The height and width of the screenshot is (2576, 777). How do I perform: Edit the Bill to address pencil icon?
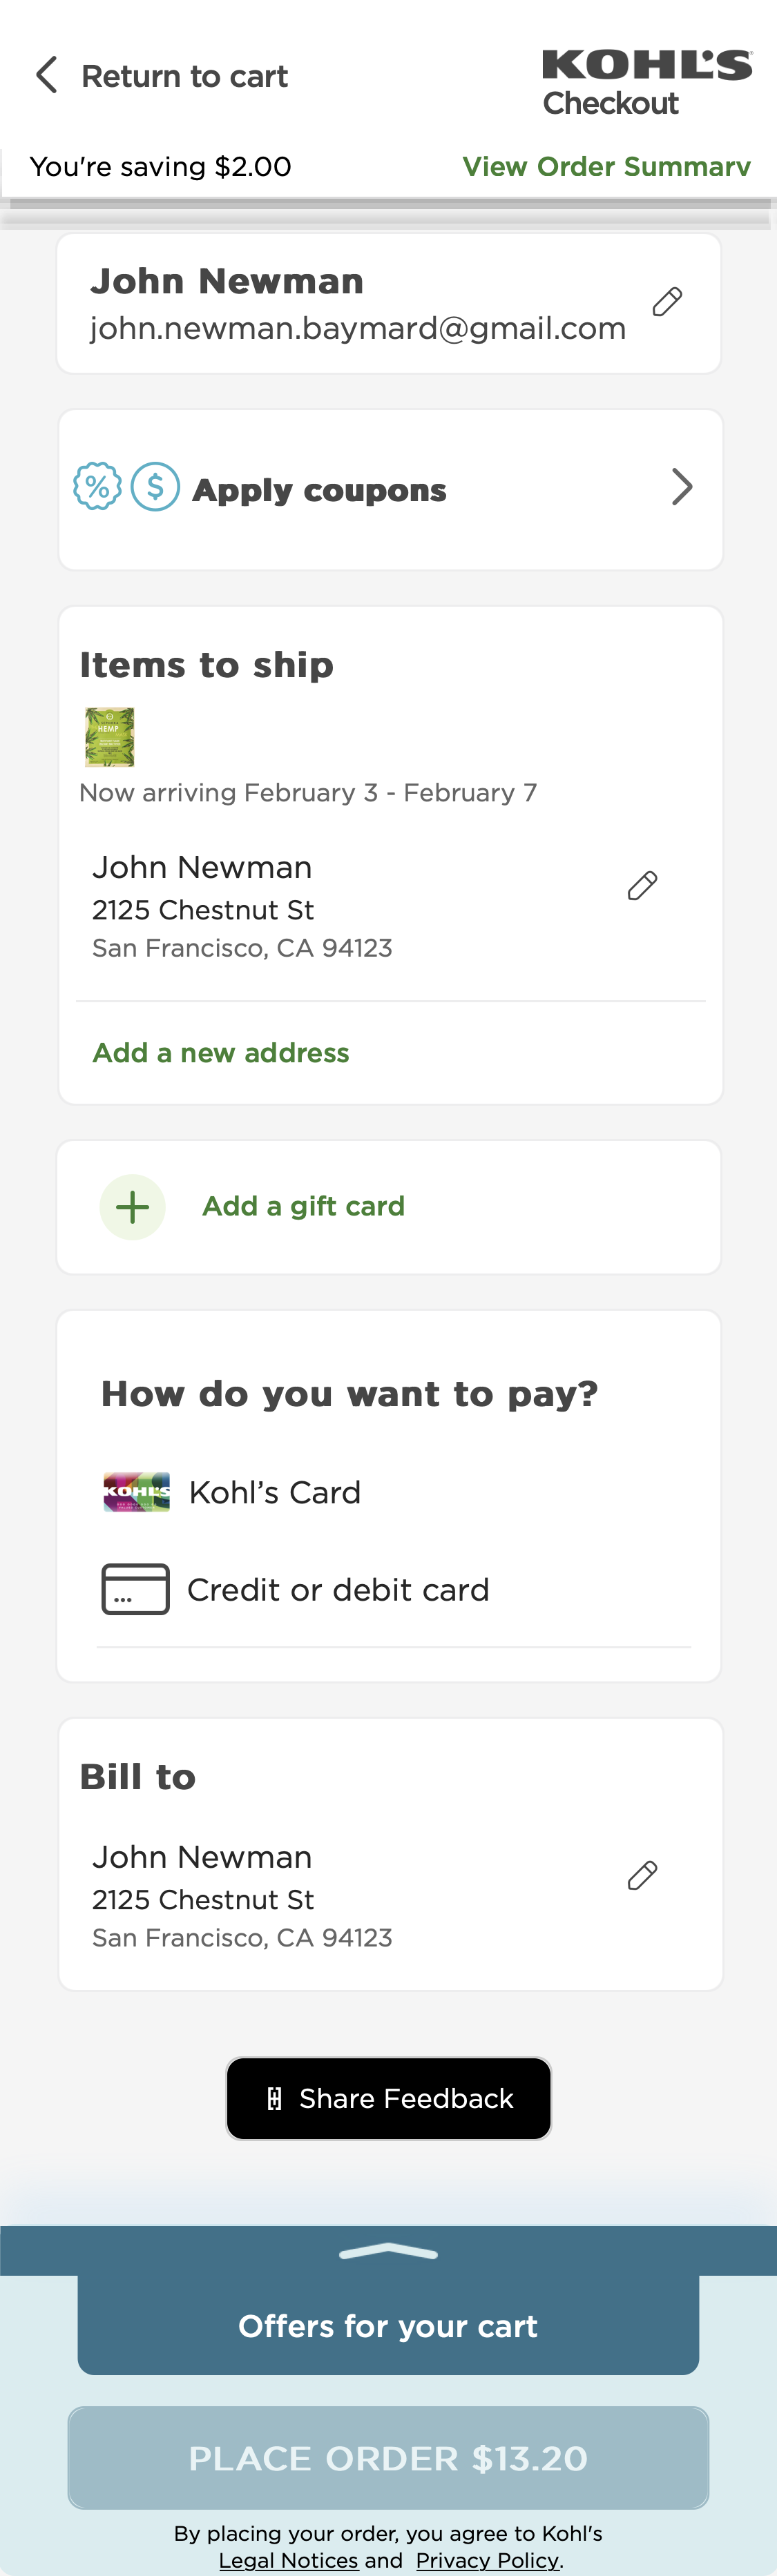(x=642, y=1876)
